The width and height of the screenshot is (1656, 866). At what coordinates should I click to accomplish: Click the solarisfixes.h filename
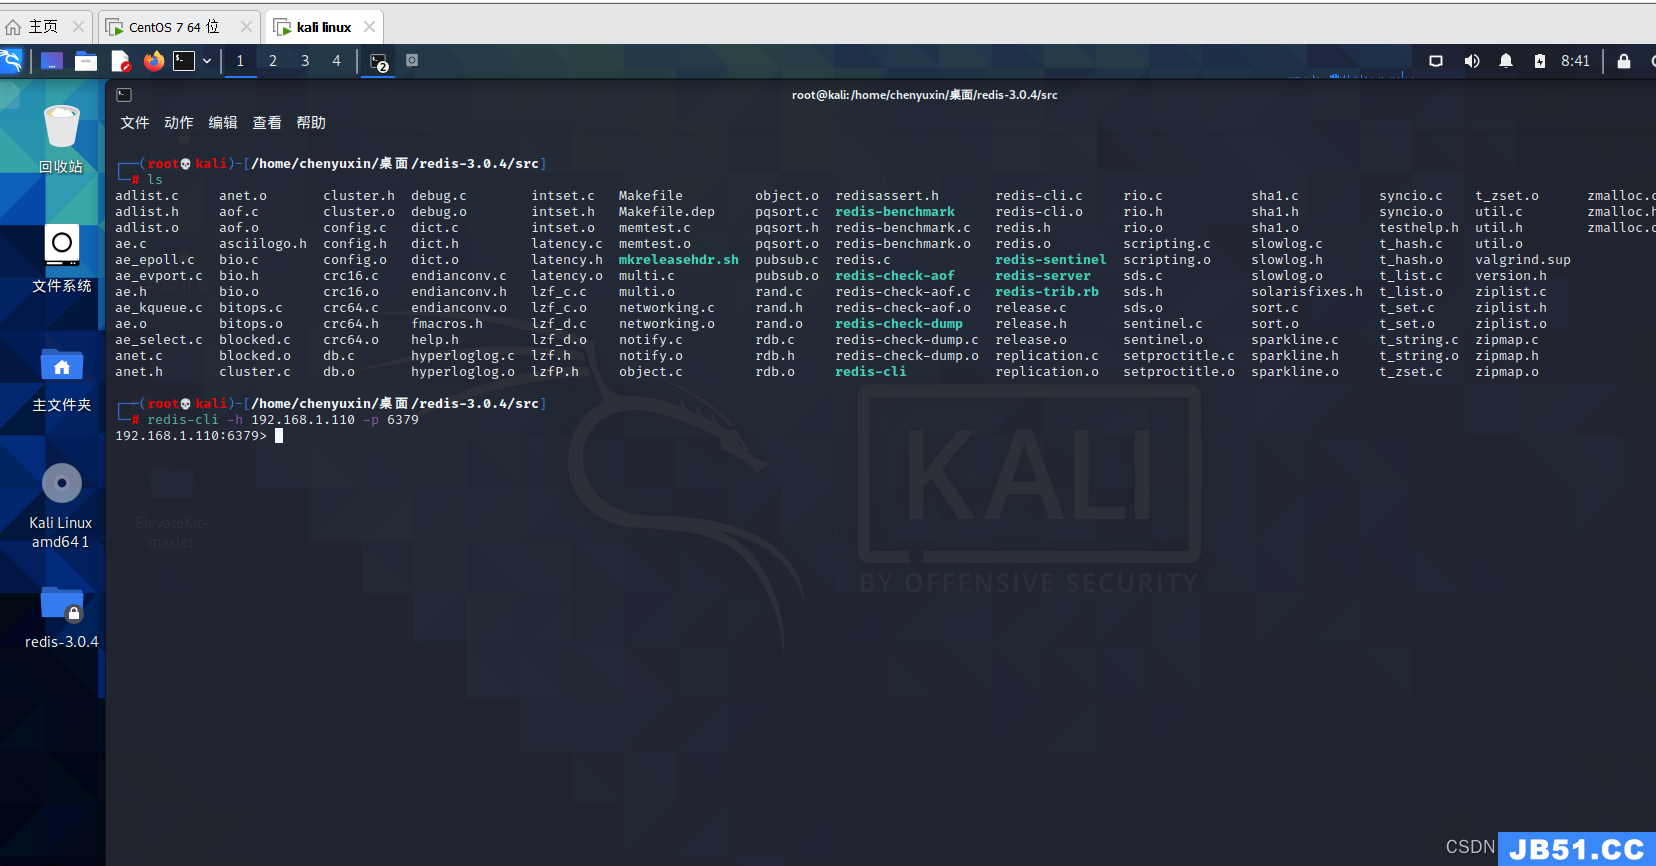(1307, 292)
